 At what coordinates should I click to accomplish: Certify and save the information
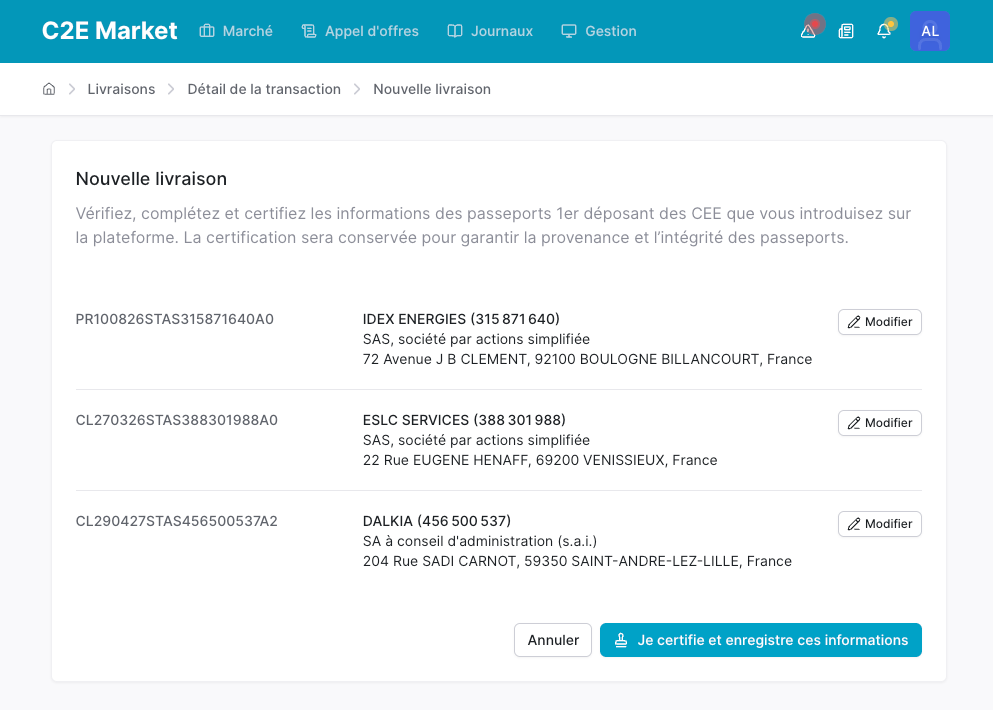click(x=761, y=640)
